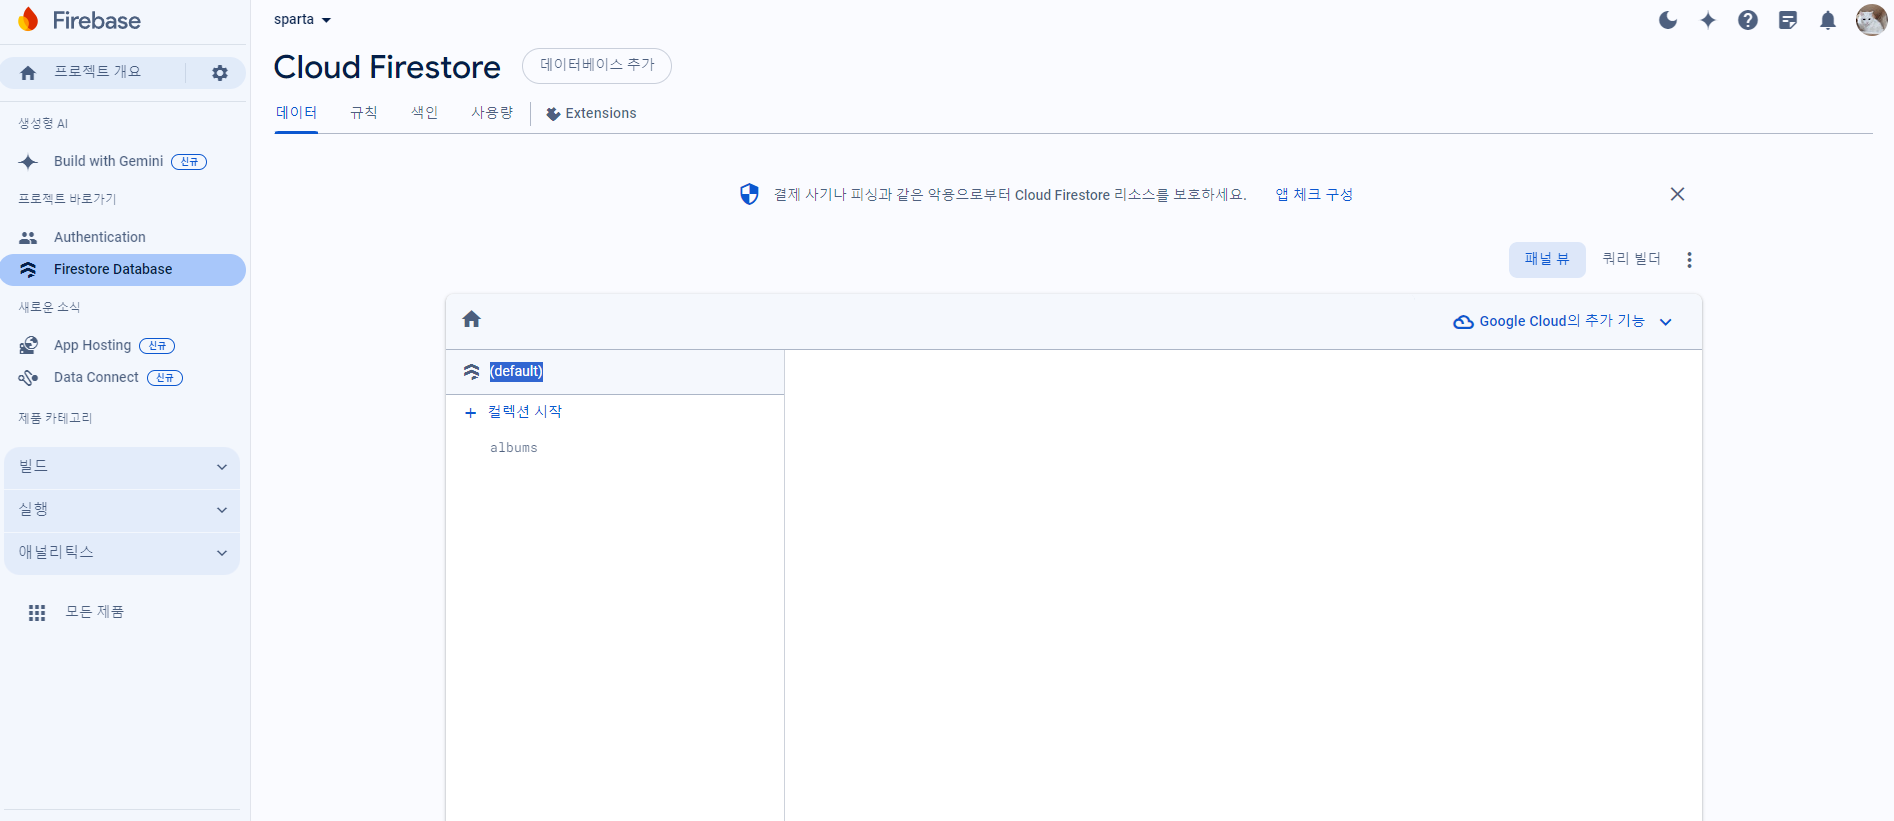
Task: Open the Extensions tab
Action: (591, 113)
